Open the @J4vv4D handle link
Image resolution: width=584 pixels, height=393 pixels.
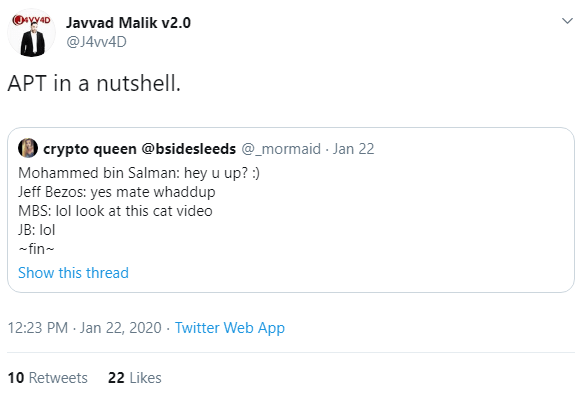[x=96, y=42]
